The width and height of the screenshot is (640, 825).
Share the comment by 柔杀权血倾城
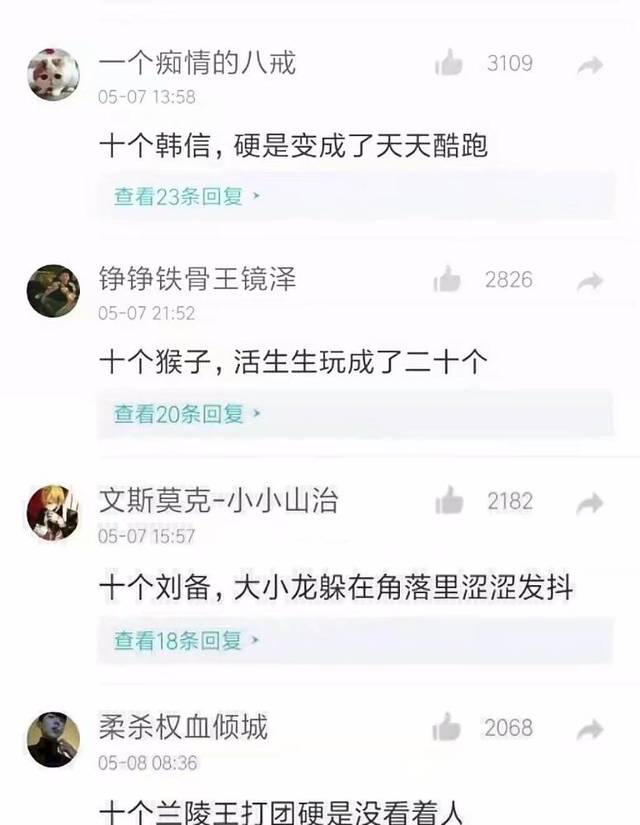pyautogui.click(x=589, y=730)
